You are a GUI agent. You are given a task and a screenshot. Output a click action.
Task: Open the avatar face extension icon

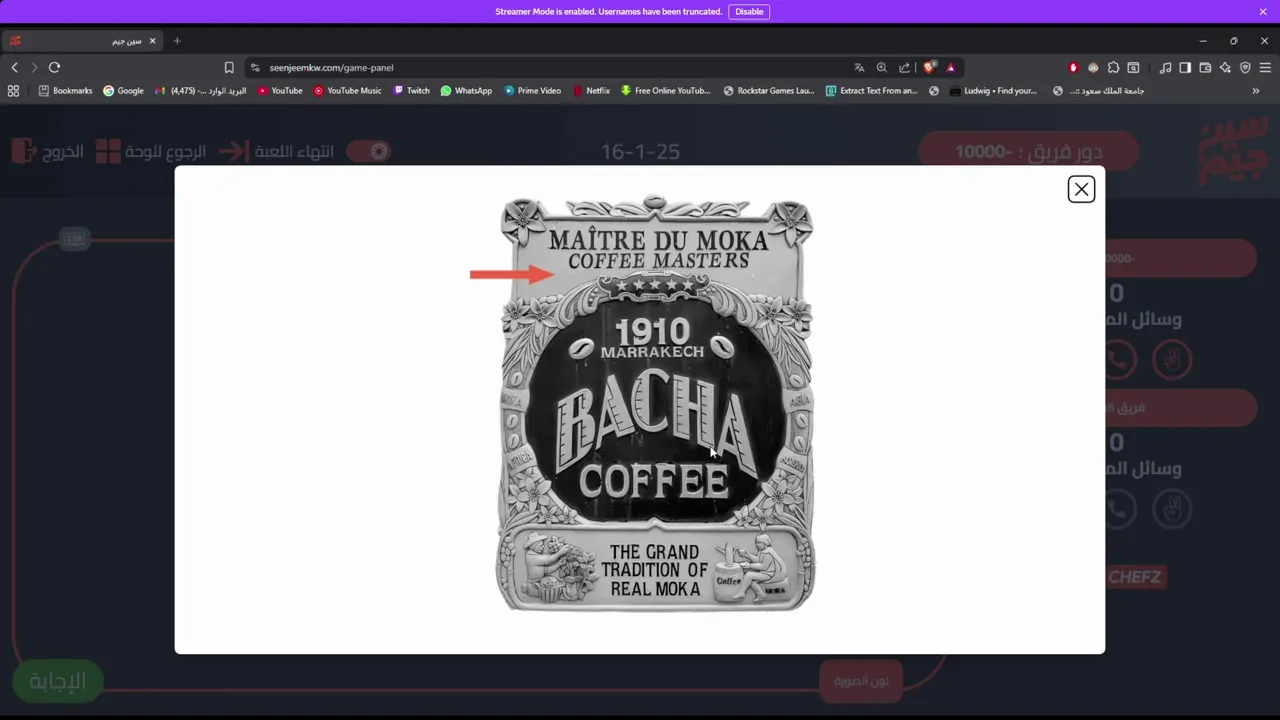1093,67
